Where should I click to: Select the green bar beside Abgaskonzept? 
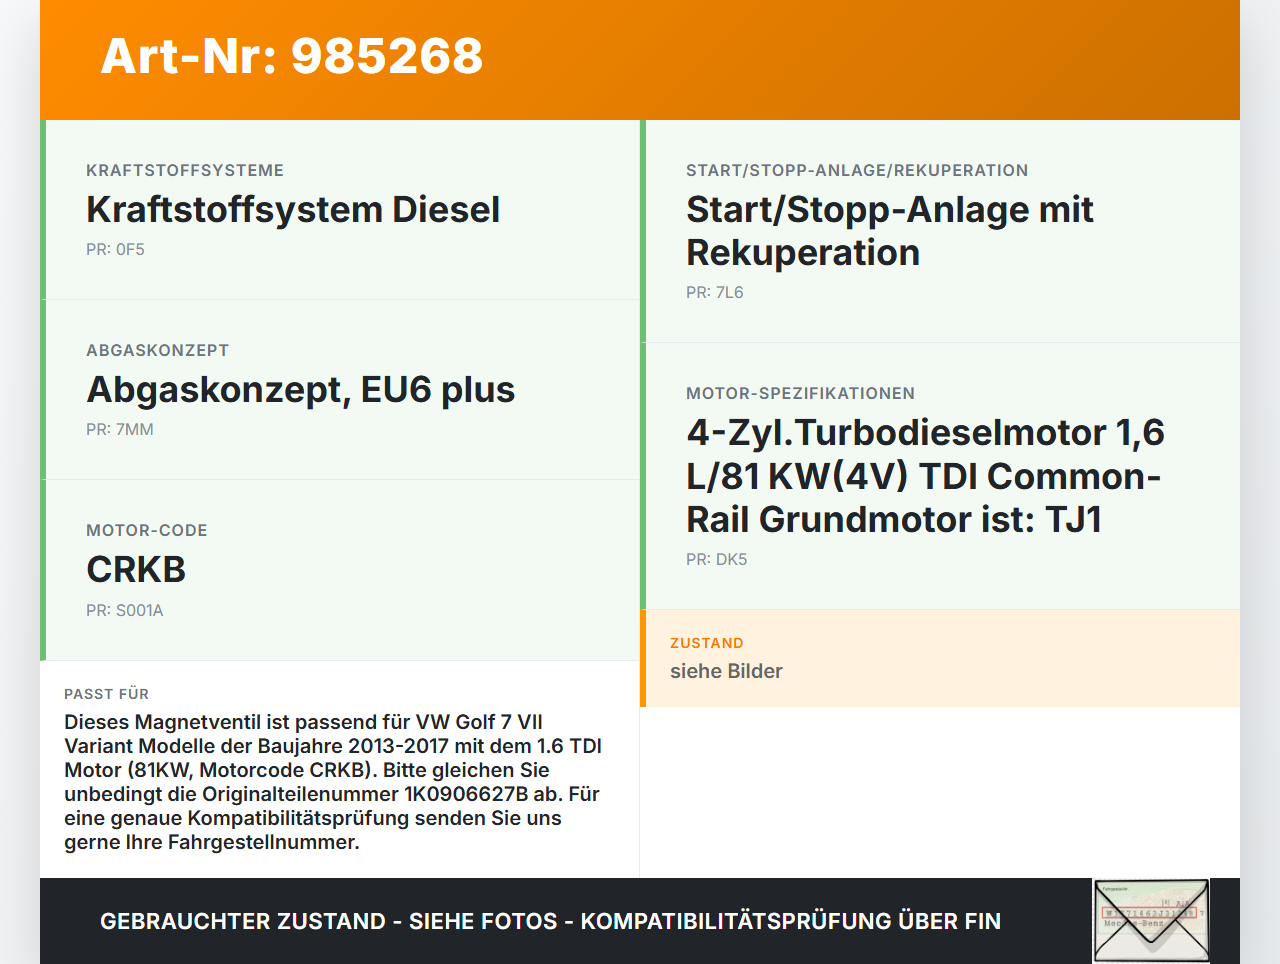(x=42, y=389)
